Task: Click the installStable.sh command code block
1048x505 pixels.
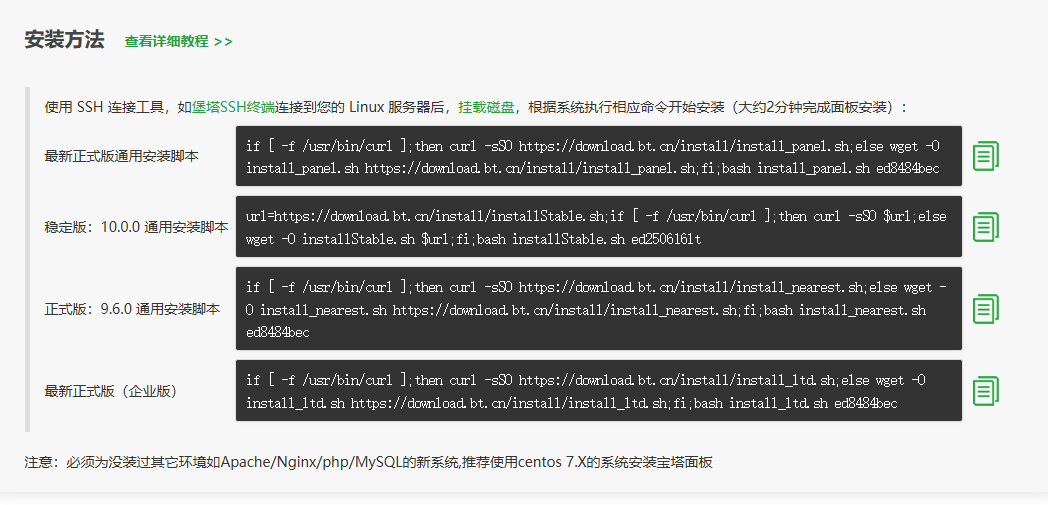Action: [x=598, y=226]
